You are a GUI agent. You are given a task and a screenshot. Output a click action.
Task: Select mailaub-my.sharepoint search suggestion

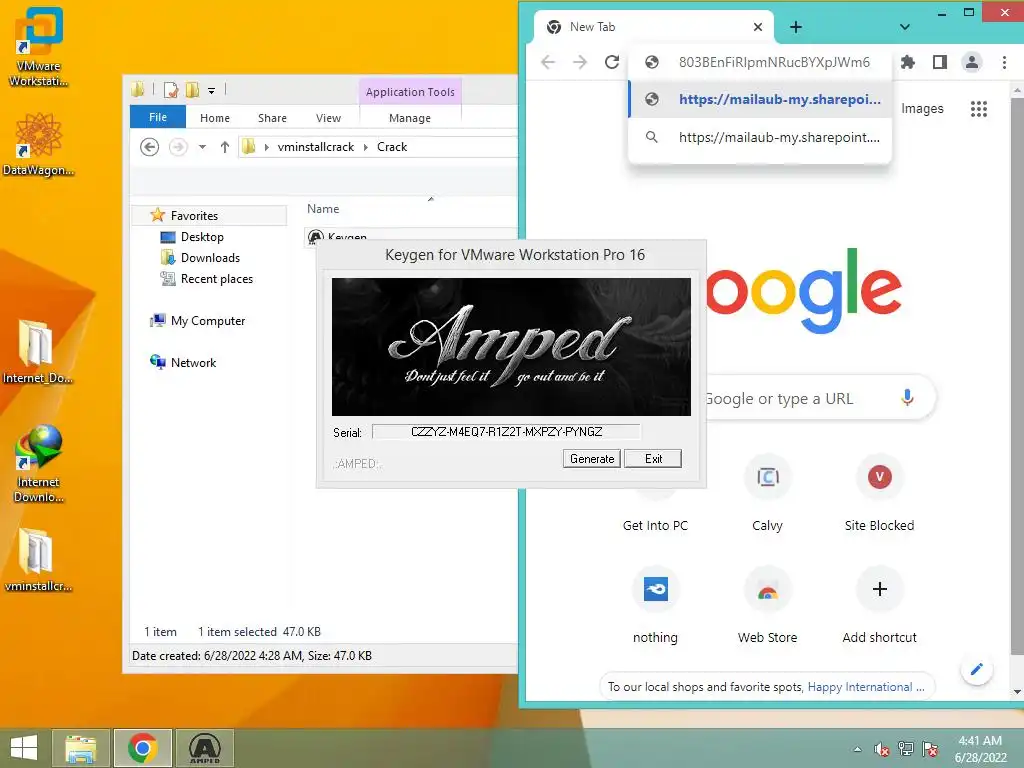tap(760, 137)
